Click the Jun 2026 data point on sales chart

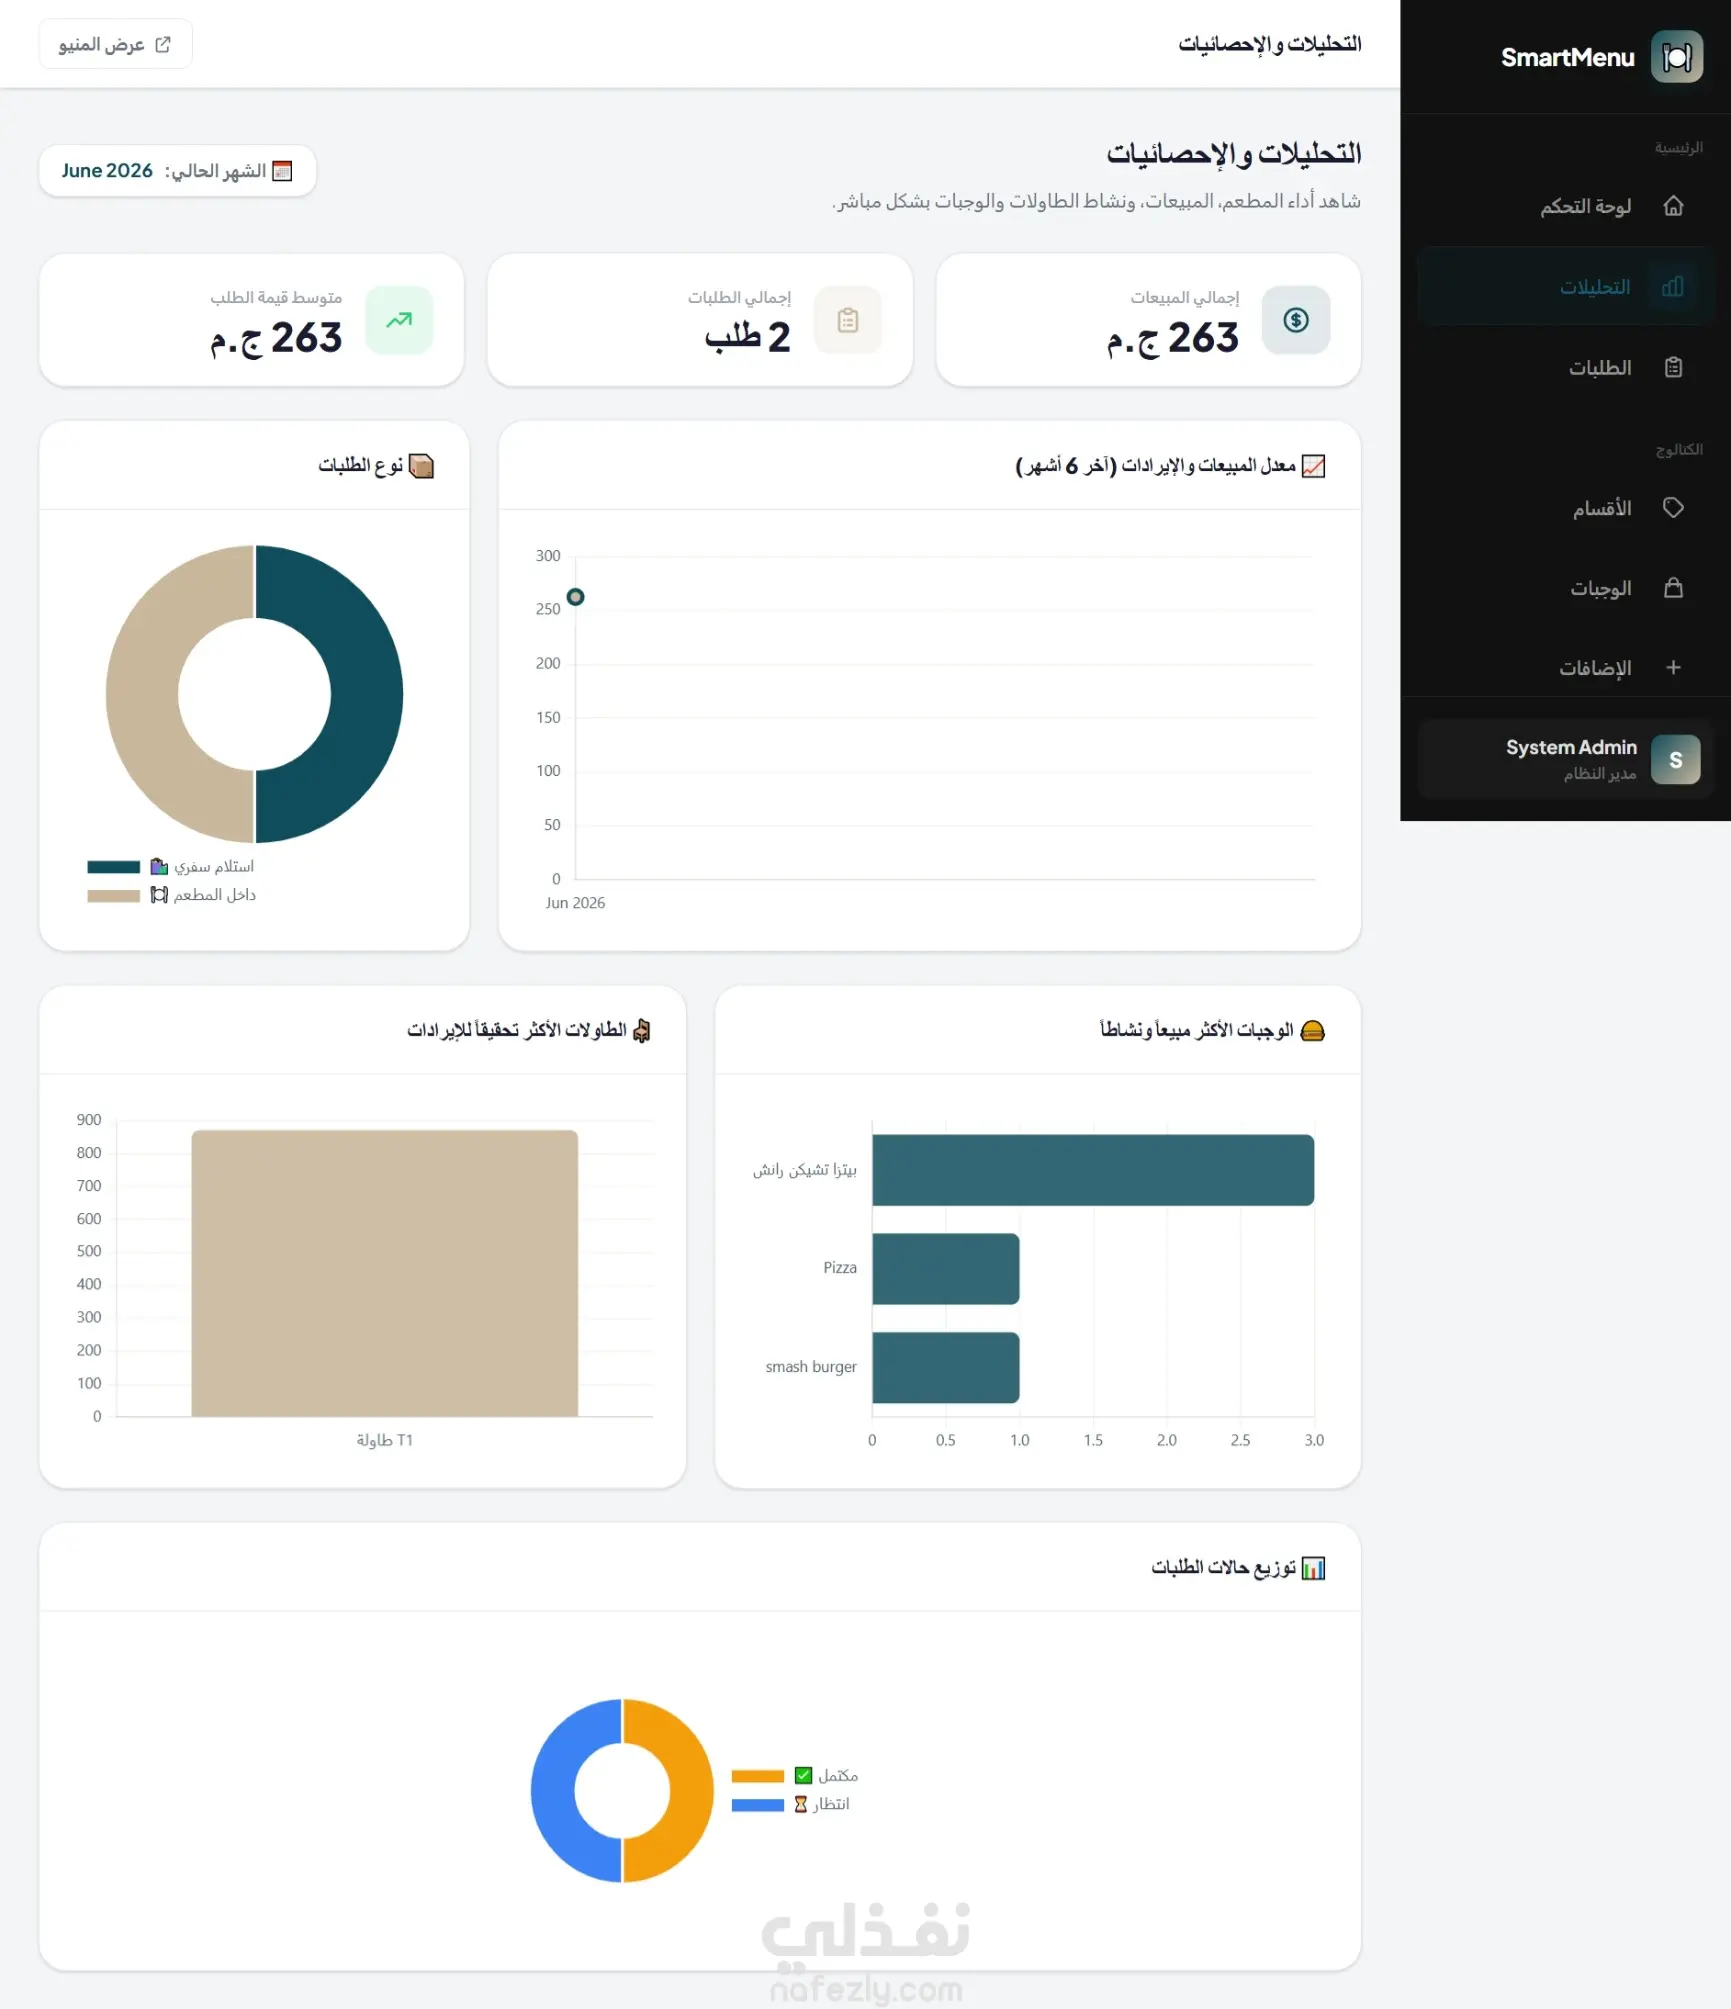pyautogui.click(x=575, y=597)
